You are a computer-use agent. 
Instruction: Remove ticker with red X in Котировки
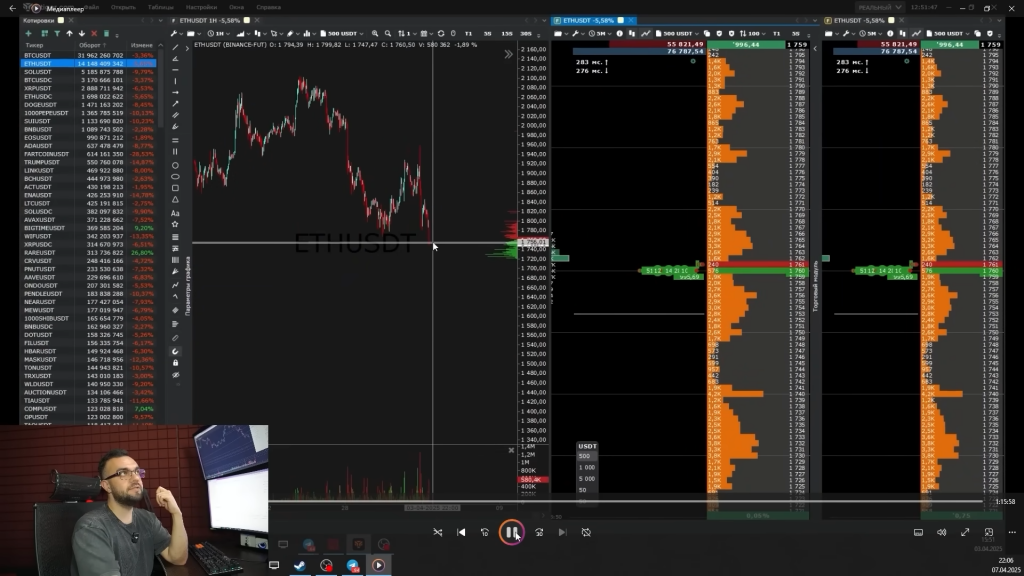[94, 33]
